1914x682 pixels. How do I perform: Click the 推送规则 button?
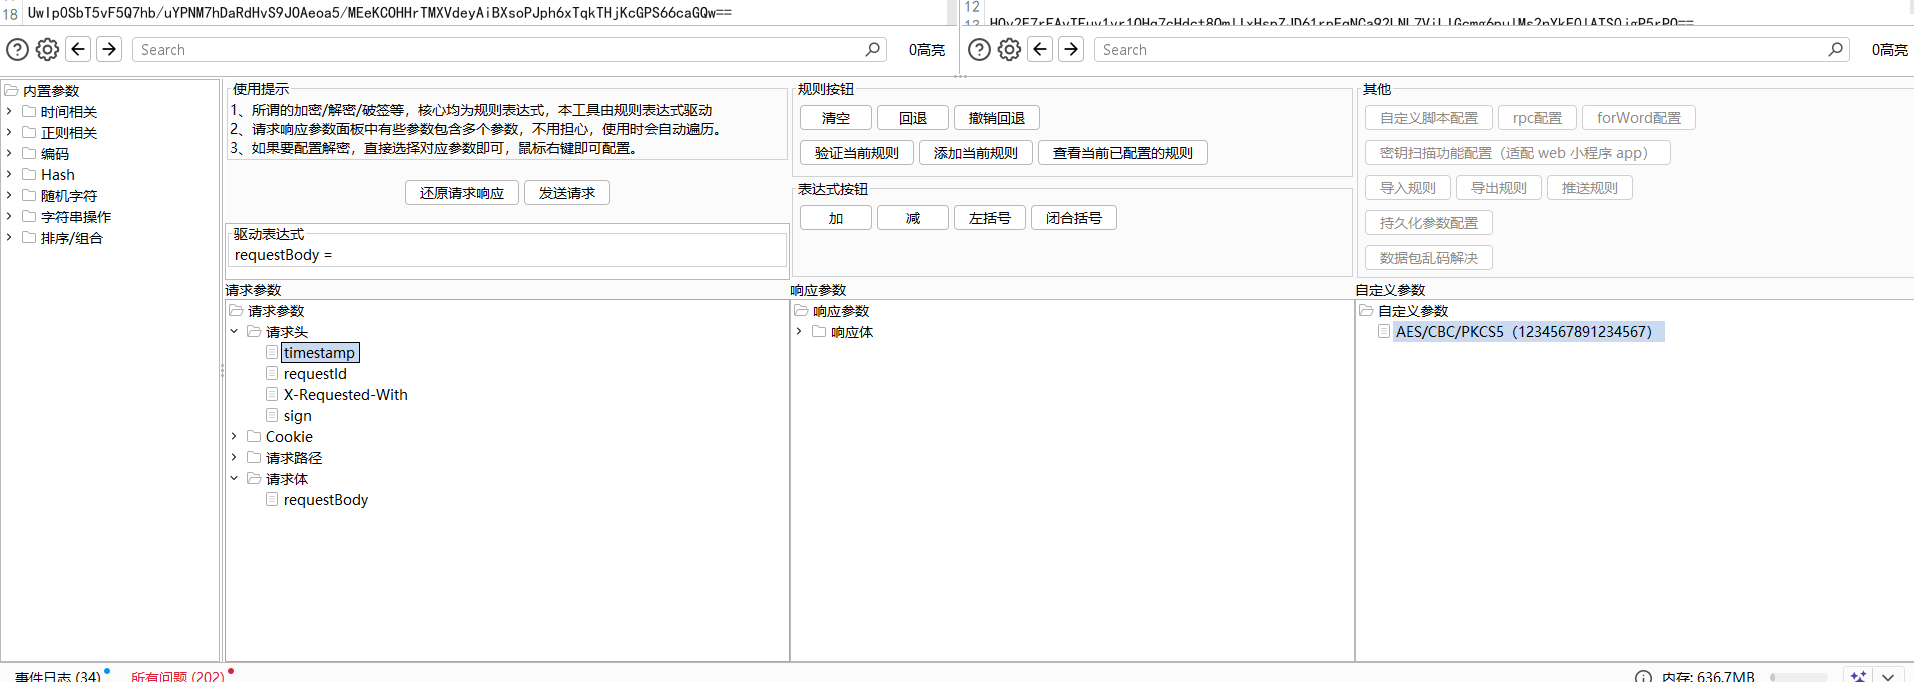(x=1590, y=188)
